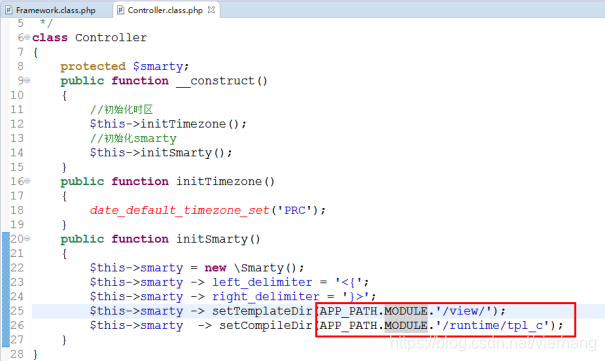The height and width of the screenshot is (361, 605).
Task: Collapse the initSmarty function fold at line 20
Action: point(27,239)
